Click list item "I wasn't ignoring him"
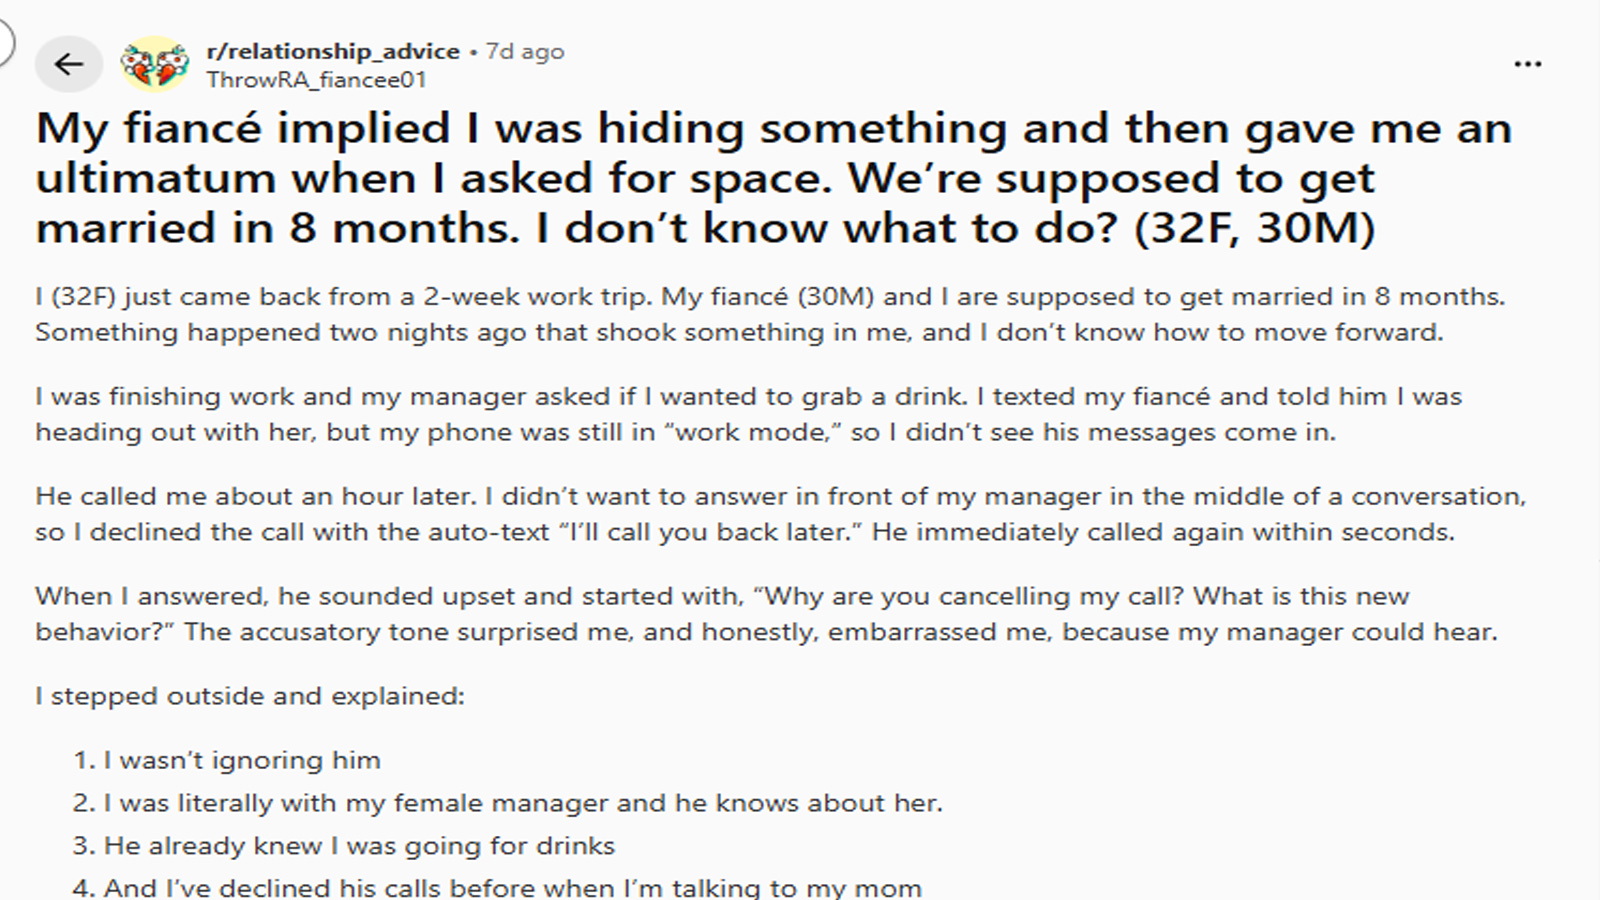 [242, 760]
